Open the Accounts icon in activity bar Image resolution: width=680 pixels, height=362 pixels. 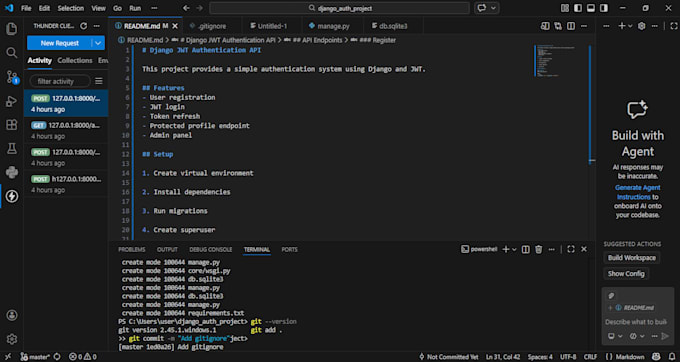click(x=12, y=315)
